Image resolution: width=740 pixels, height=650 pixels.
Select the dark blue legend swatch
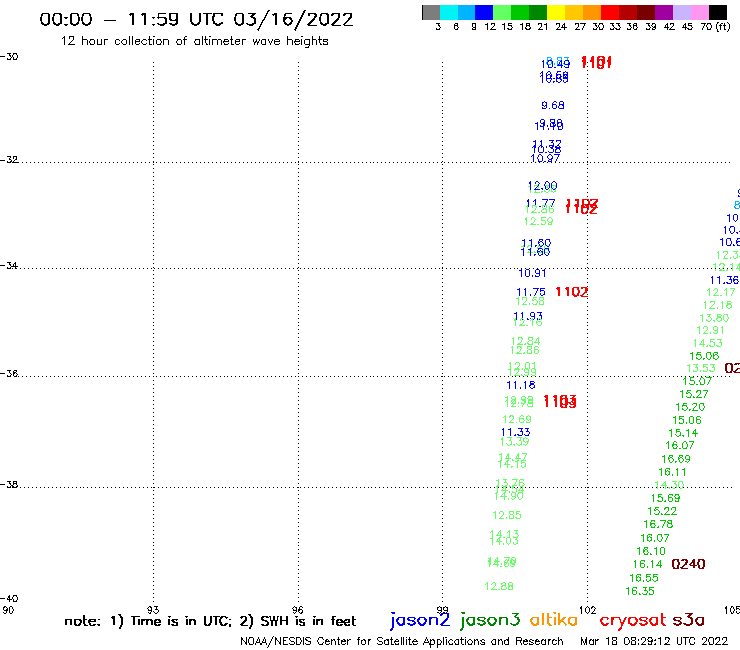click(484, 12)
